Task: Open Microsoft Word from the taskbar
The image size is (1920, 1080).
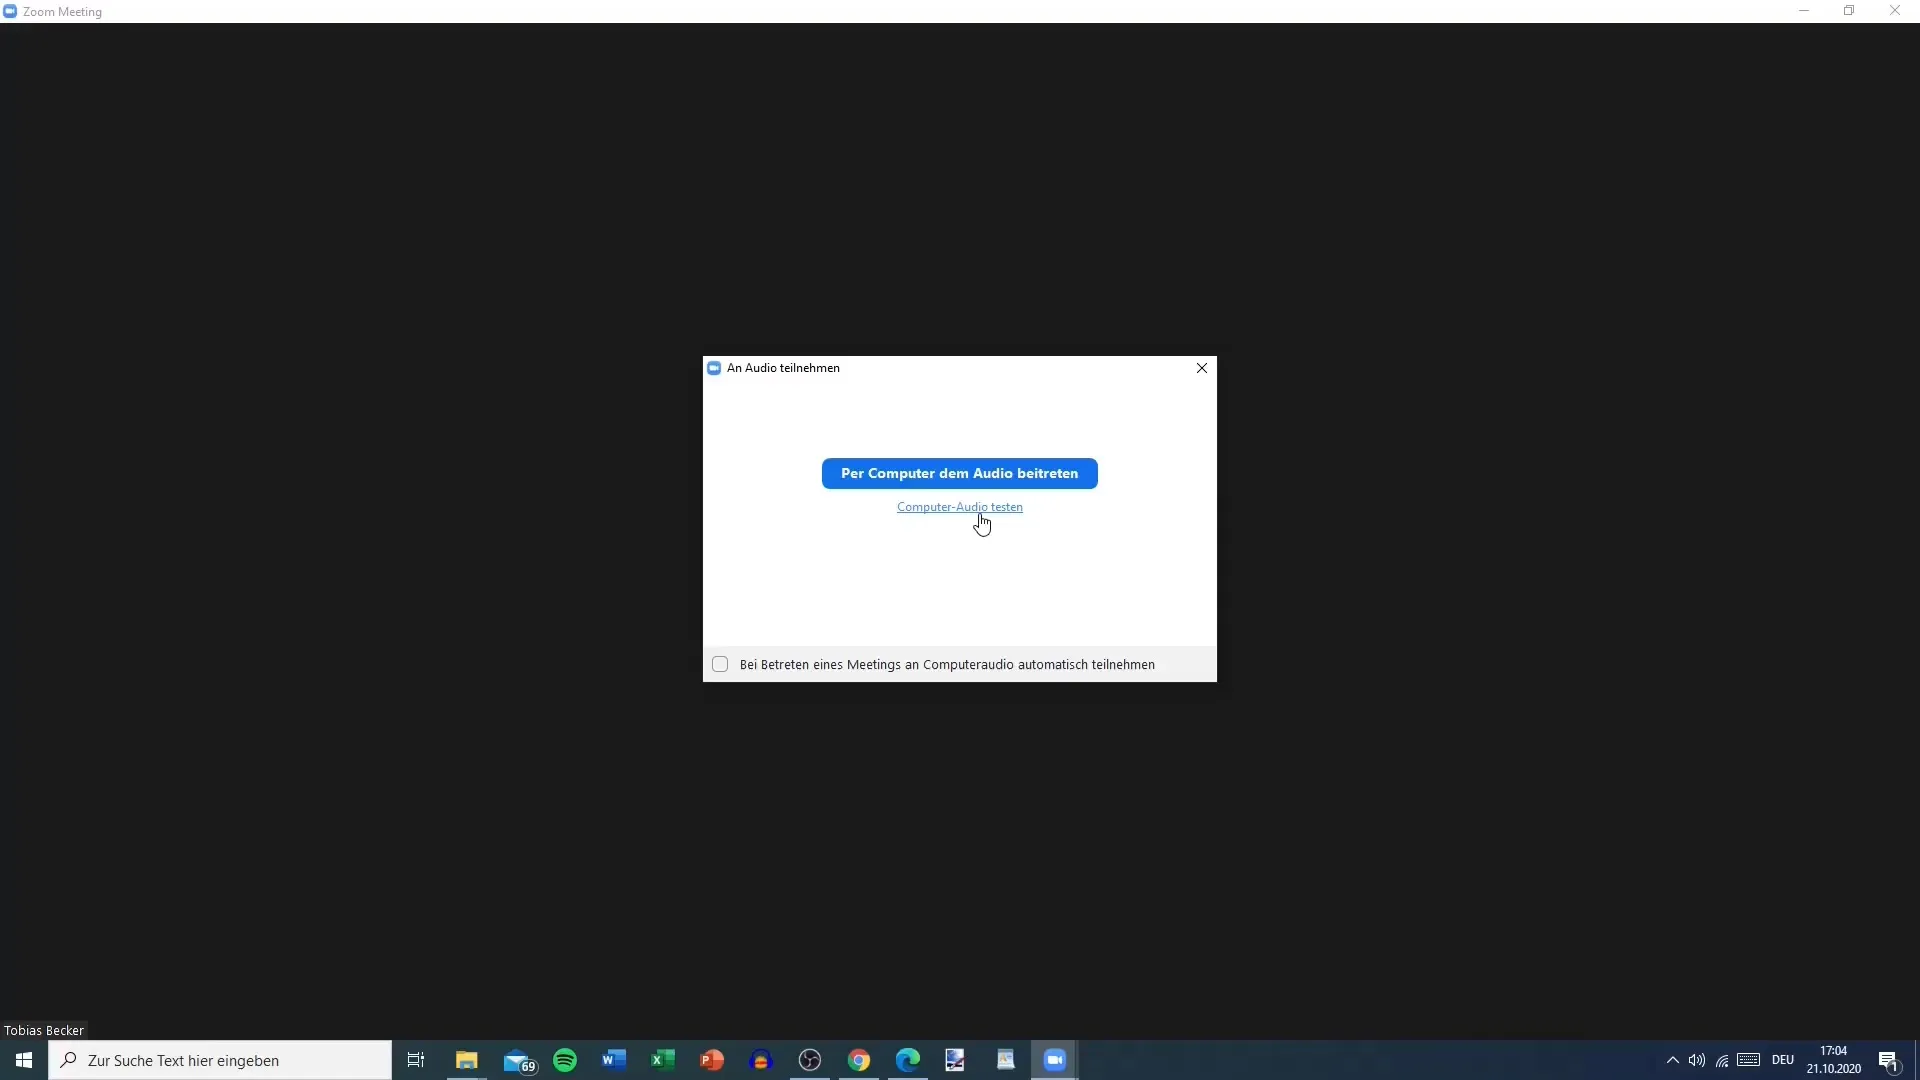Action: [614, 1060]
